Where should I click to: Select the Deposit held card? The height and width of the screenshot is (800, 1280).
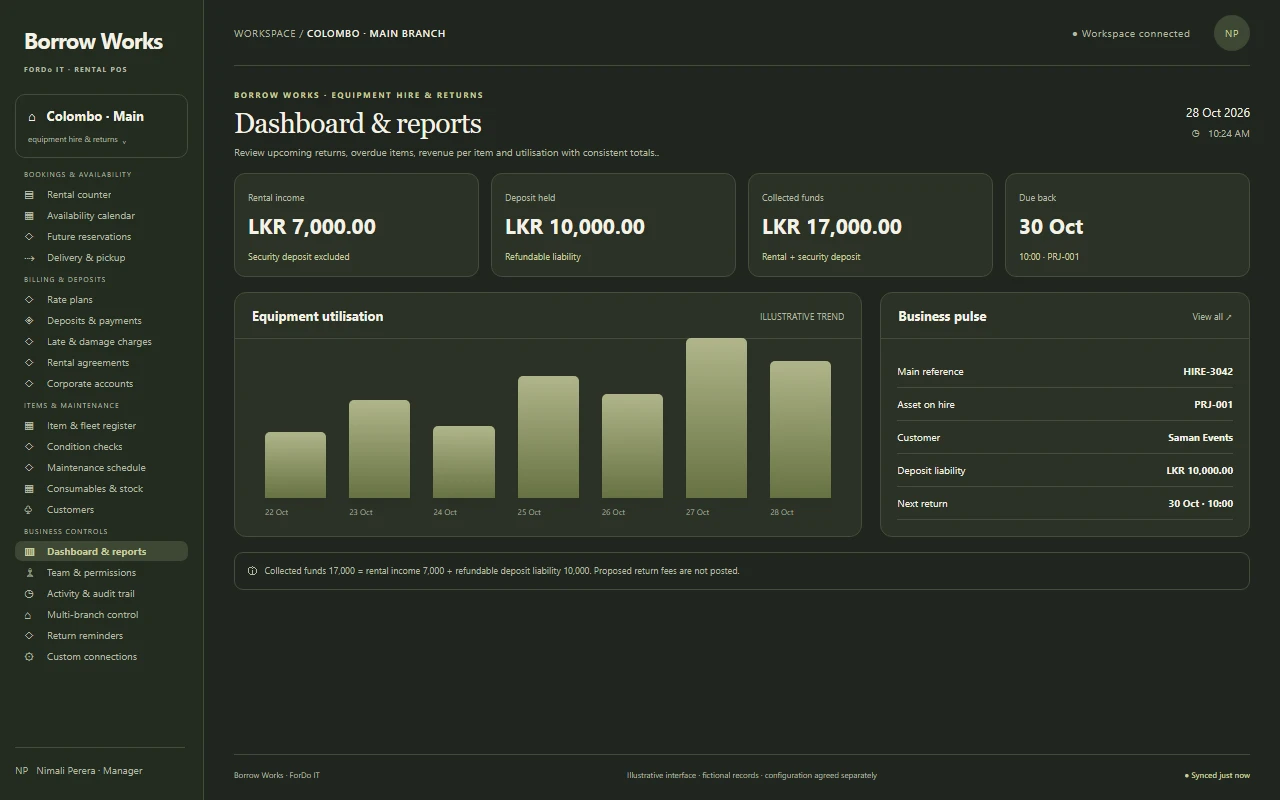[613, 225]
